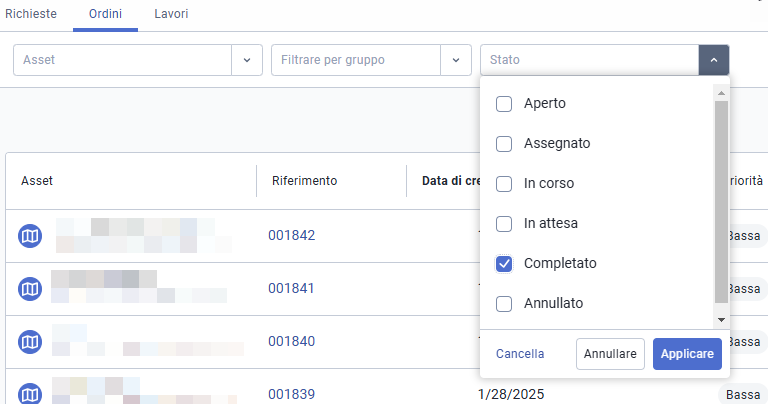Open the Lavori tab
This screenshot has height=404, width=768.
pyautogui.click(x=171, y=14)
